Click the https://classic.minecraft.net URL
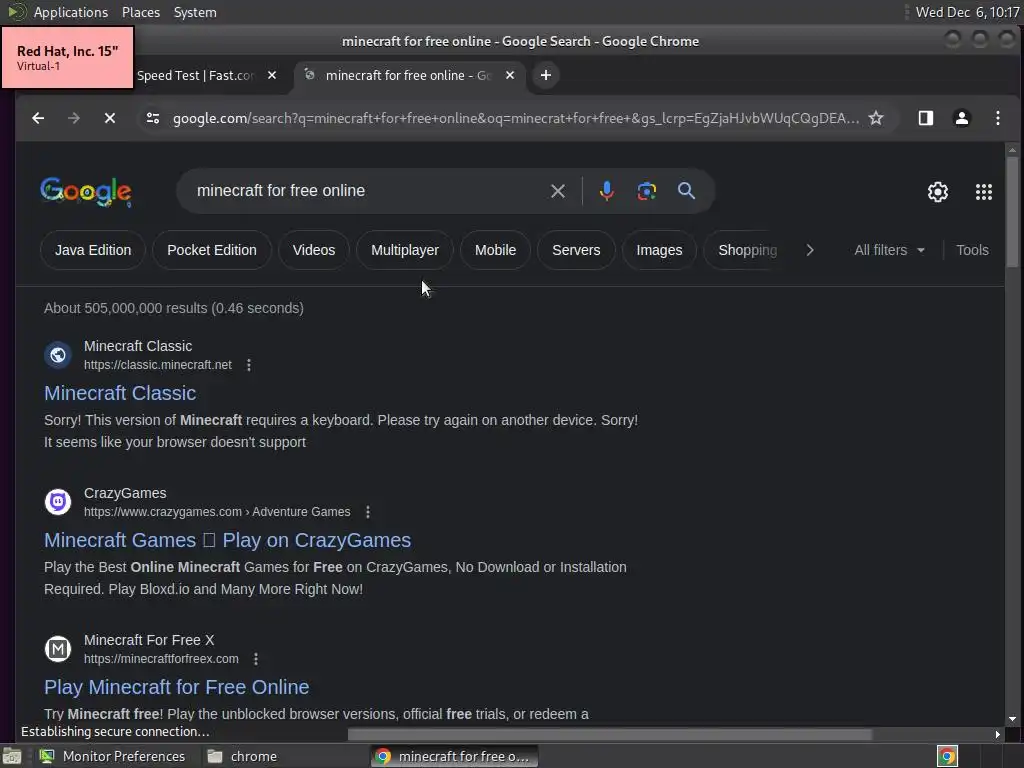Viewport: 1024px width, 768px height. point(157,365)
